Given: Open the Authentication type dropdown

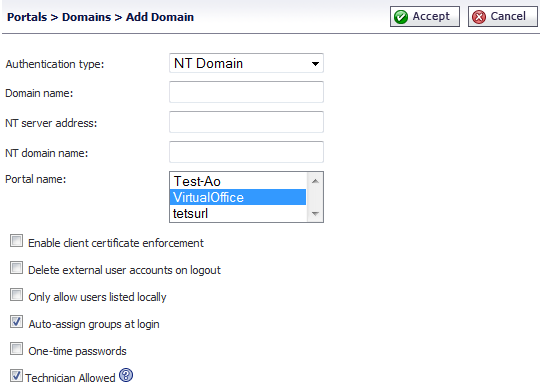Looking at the screenshot, I should (246, 63).
